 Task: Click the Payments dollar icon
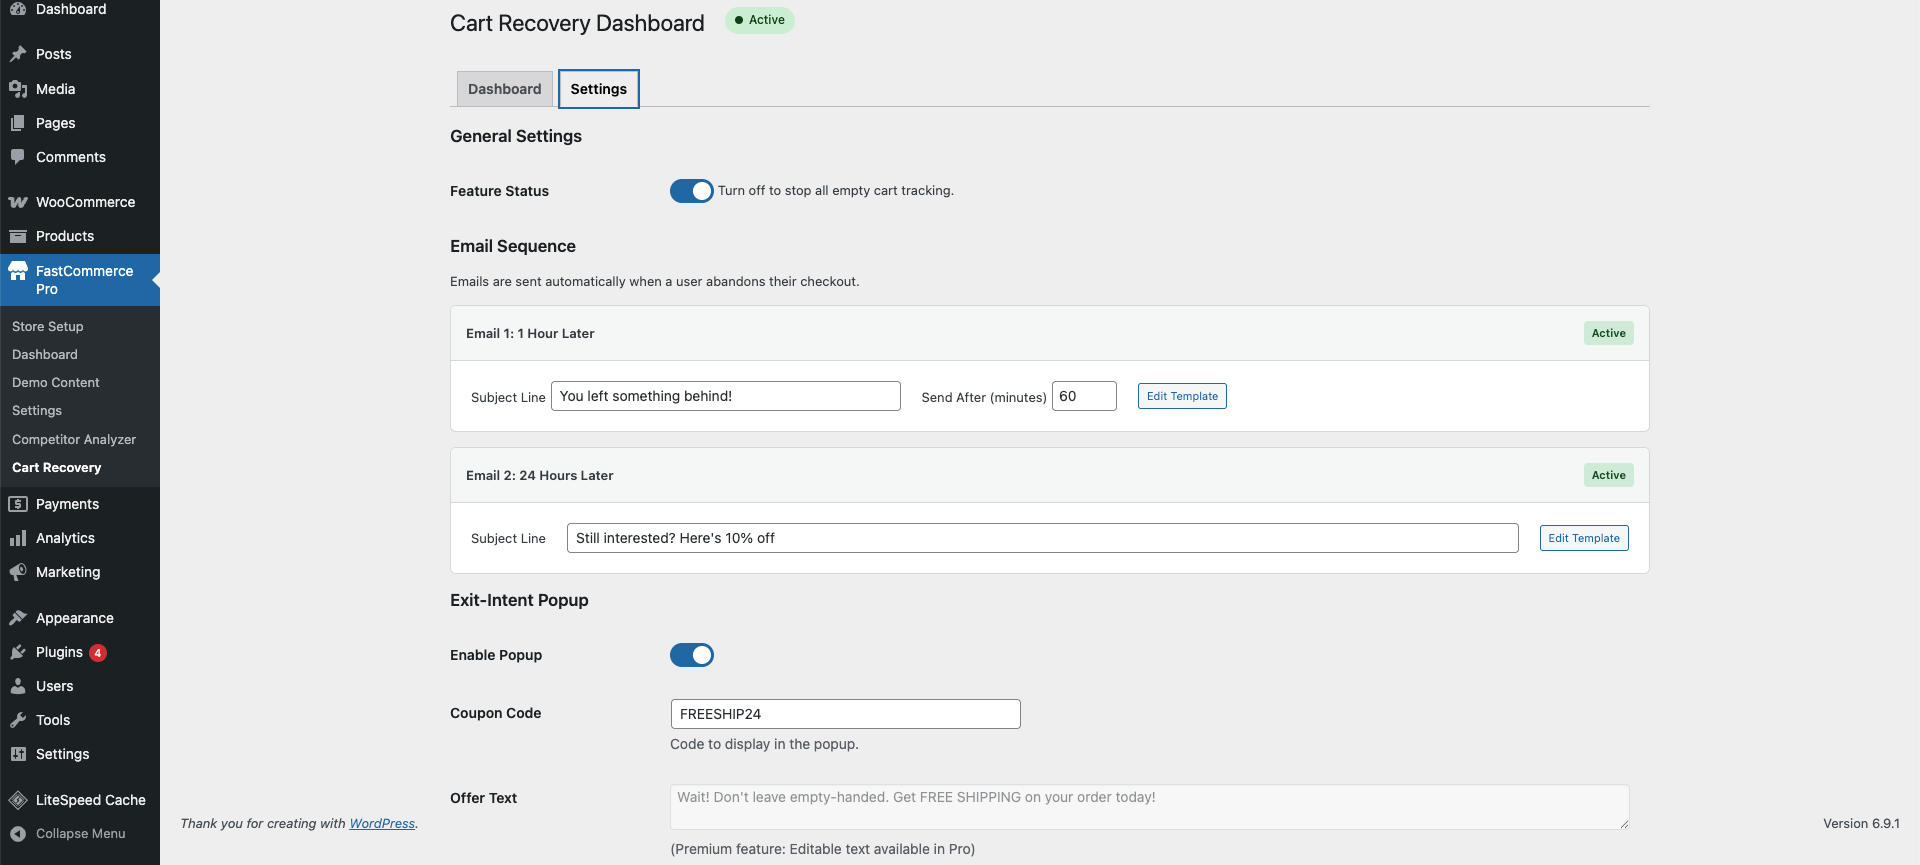click(18, 504)
